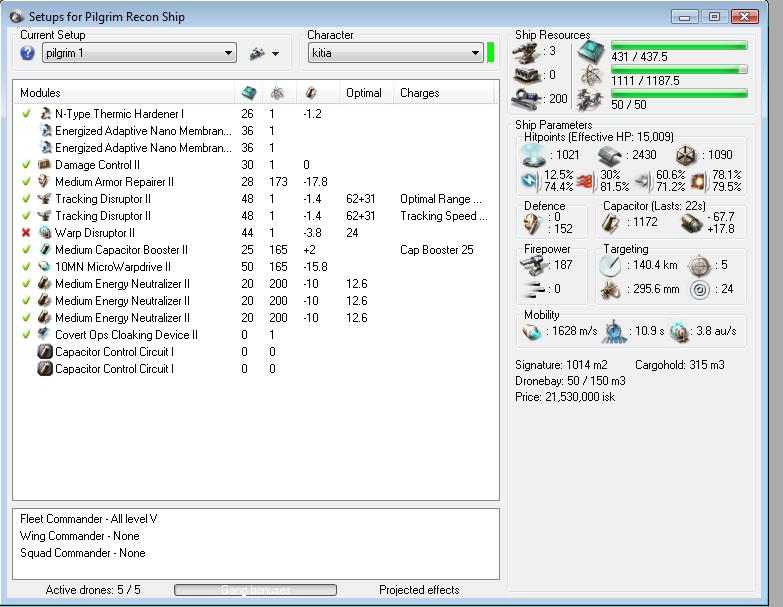Viewport: 783px width, 607px height.
Task: Click the drone bandwidth bar 50 / 50
Action: (x=679, y=93)
